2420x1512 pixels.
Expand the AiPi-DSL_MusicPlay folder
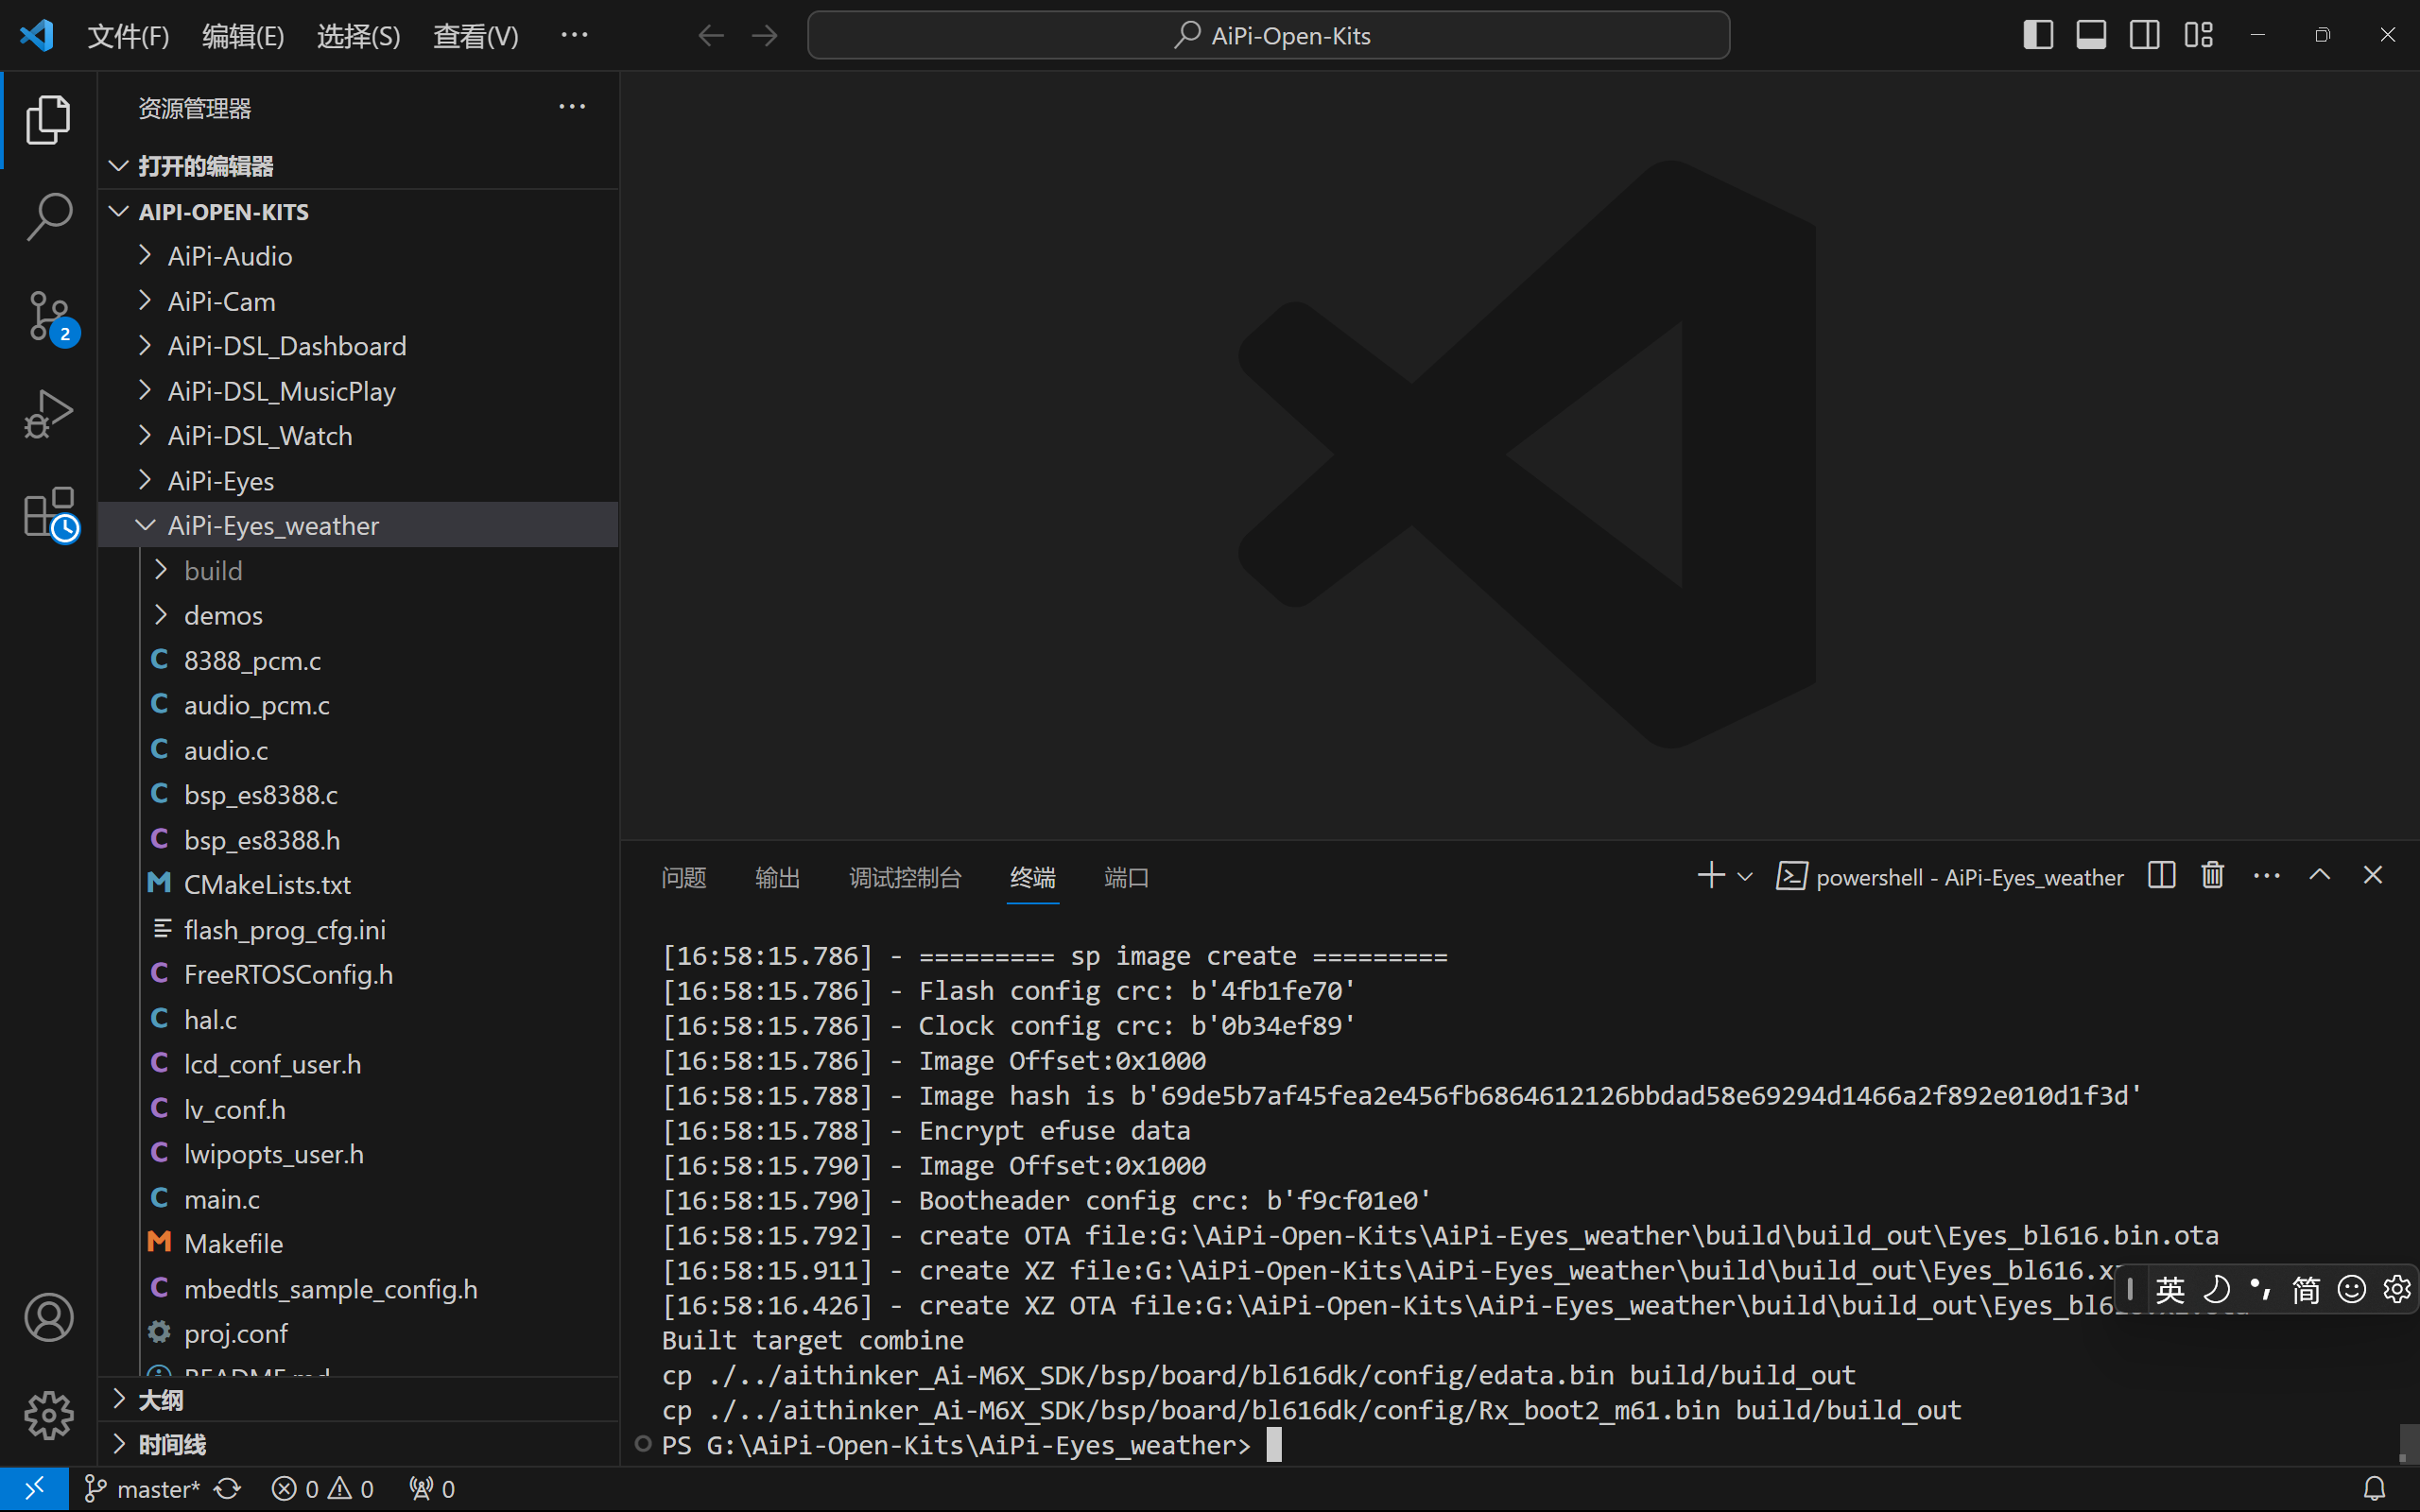358,391
